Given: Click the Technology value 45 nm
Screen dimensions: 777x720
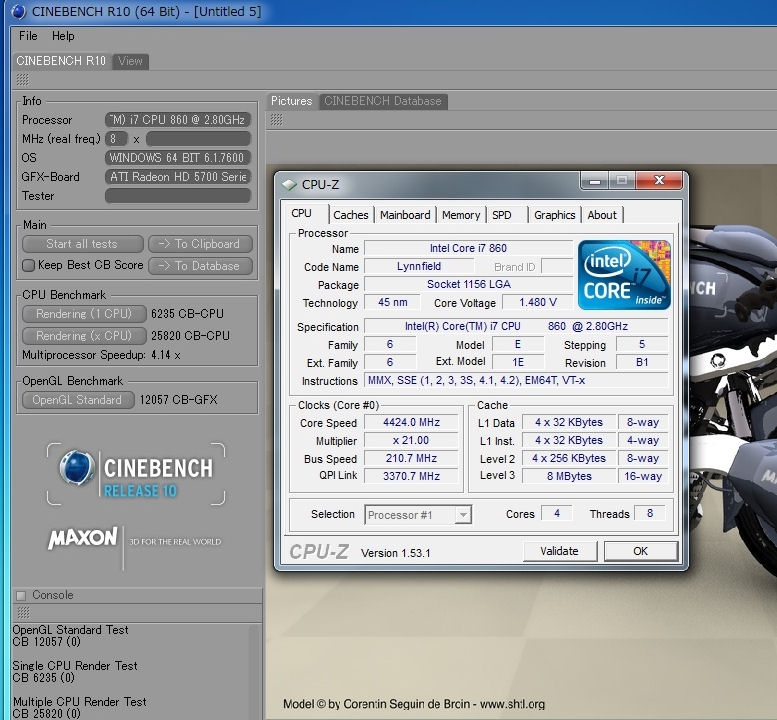Looking at the screenshot, I should [392, 302].
